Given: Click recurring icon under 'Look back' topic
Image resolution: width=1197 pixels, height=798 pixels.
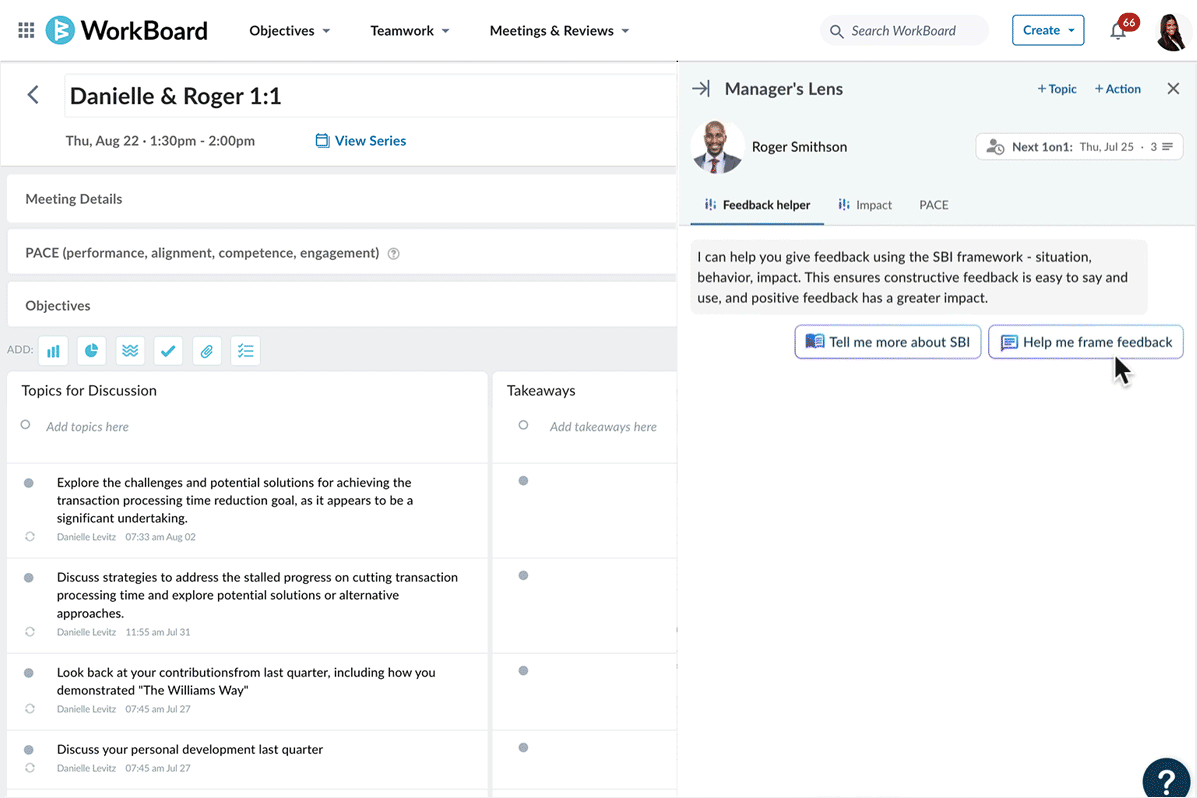Looking at the screenshot, I should click(30, 709).
